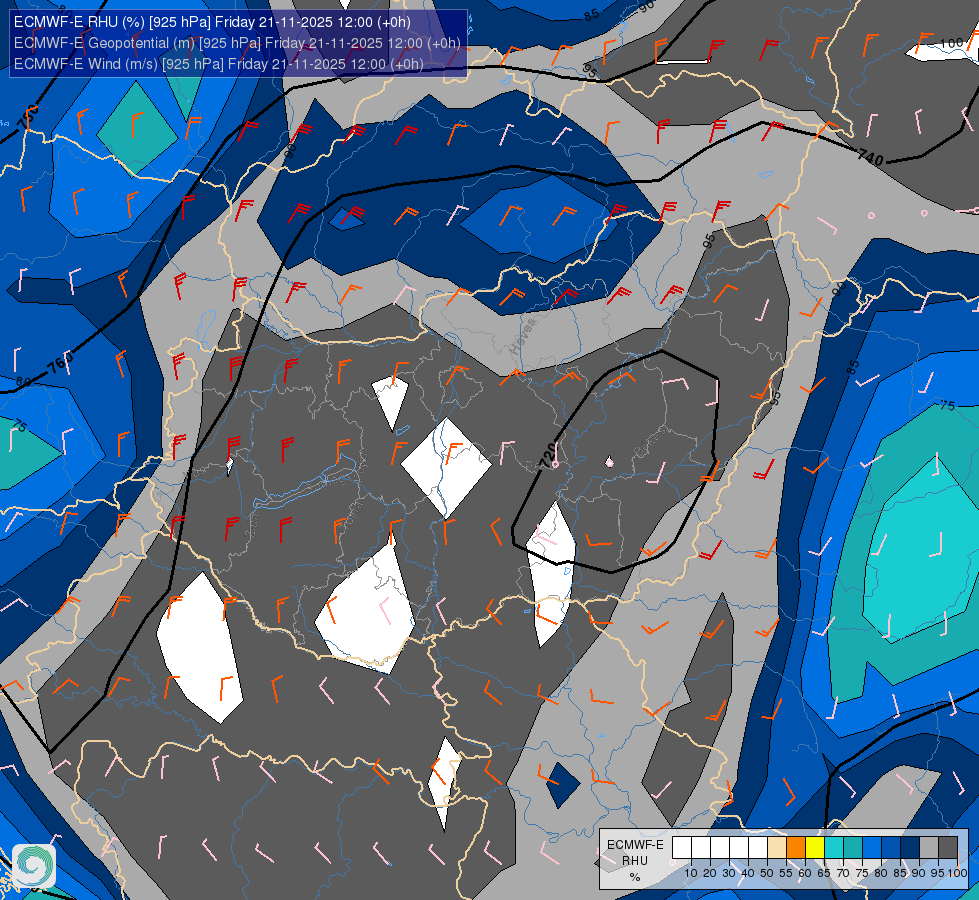Click the 'RHU' label in the legend

click(635, 861)
